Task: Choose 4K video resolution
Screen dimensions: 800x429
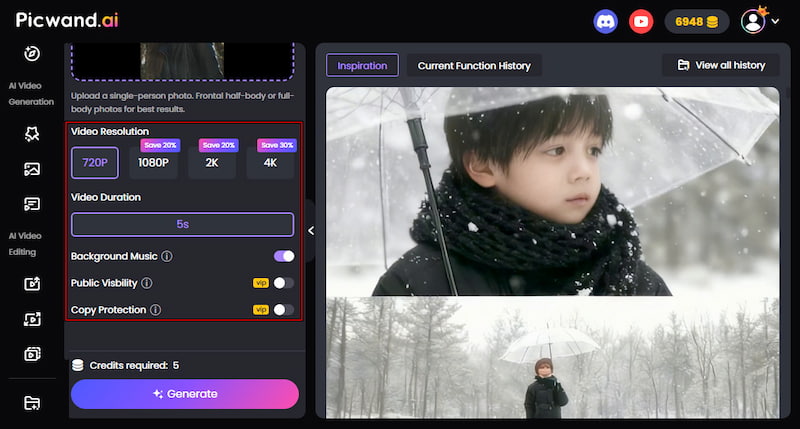Action: (270, 163)
